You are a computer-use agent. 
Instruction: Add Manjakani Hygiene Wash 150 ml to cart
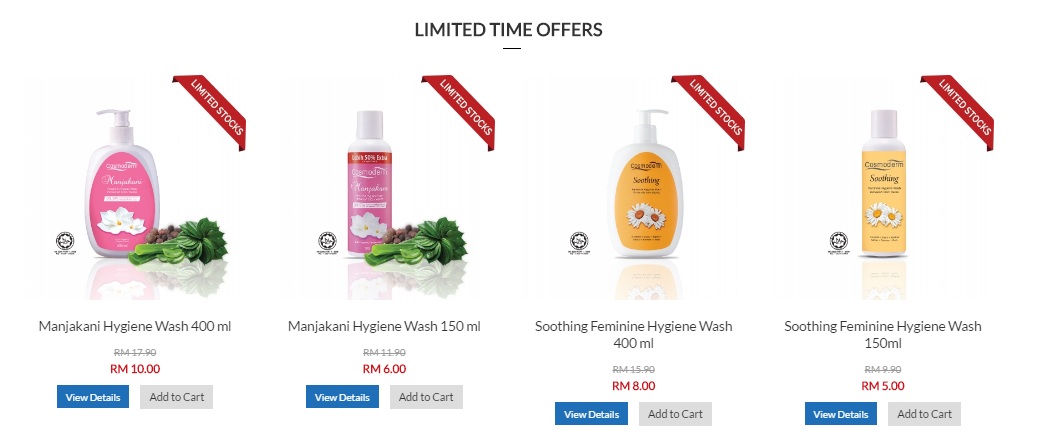point(426,397)
